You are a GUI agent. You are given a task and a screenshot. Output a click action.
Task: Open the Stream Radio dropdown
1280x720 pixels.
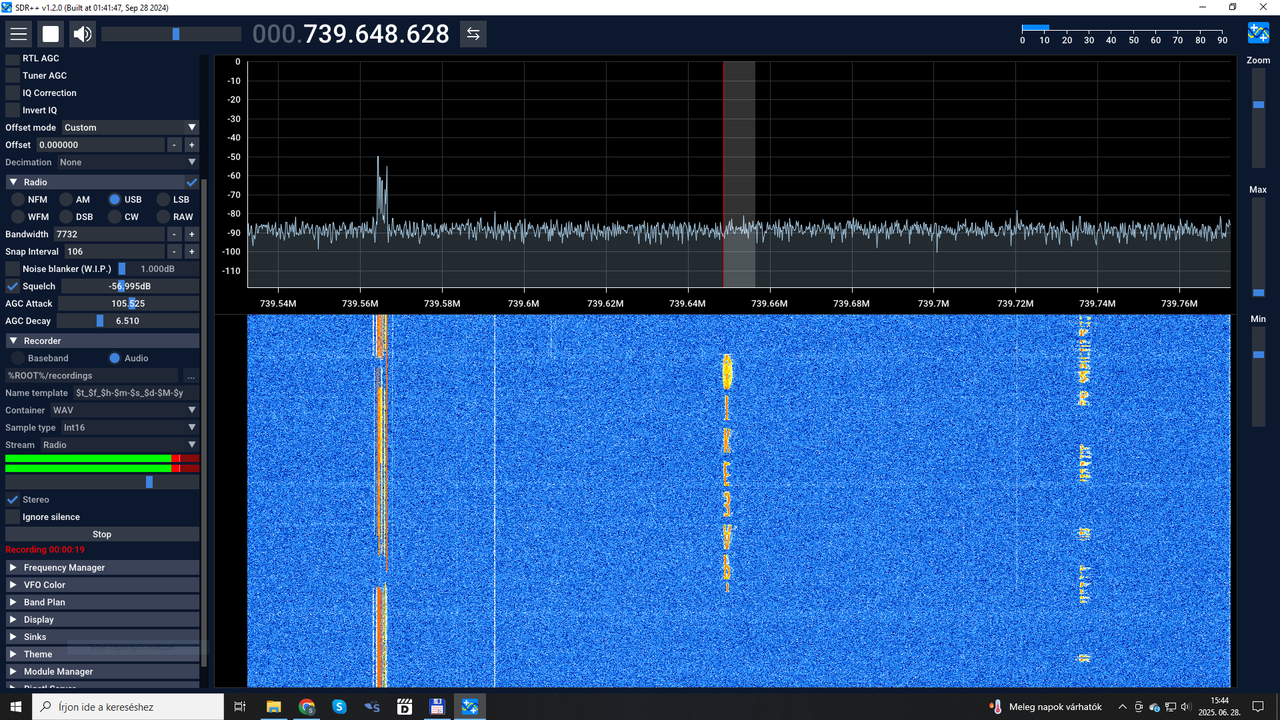click(119, 445)
